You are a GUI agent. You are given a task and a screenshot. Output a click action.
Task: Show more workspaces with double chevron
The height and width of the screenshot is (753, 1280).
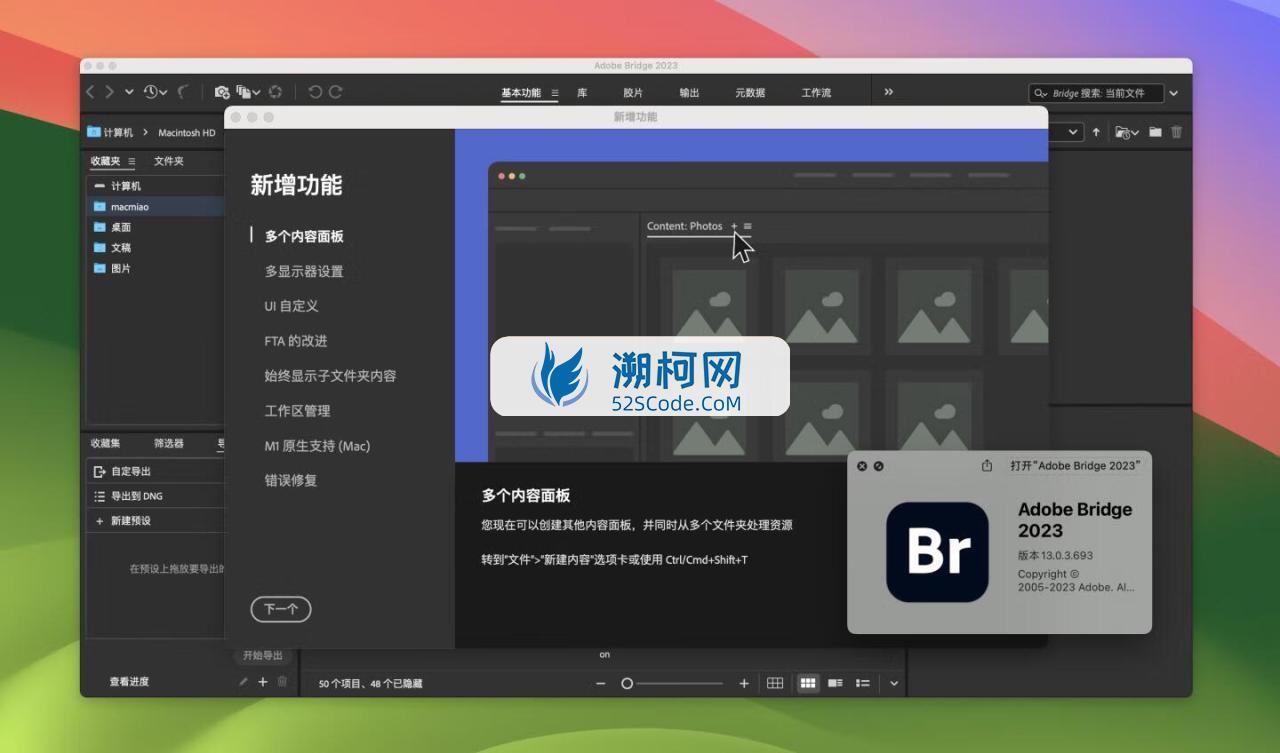pos(888,92)
